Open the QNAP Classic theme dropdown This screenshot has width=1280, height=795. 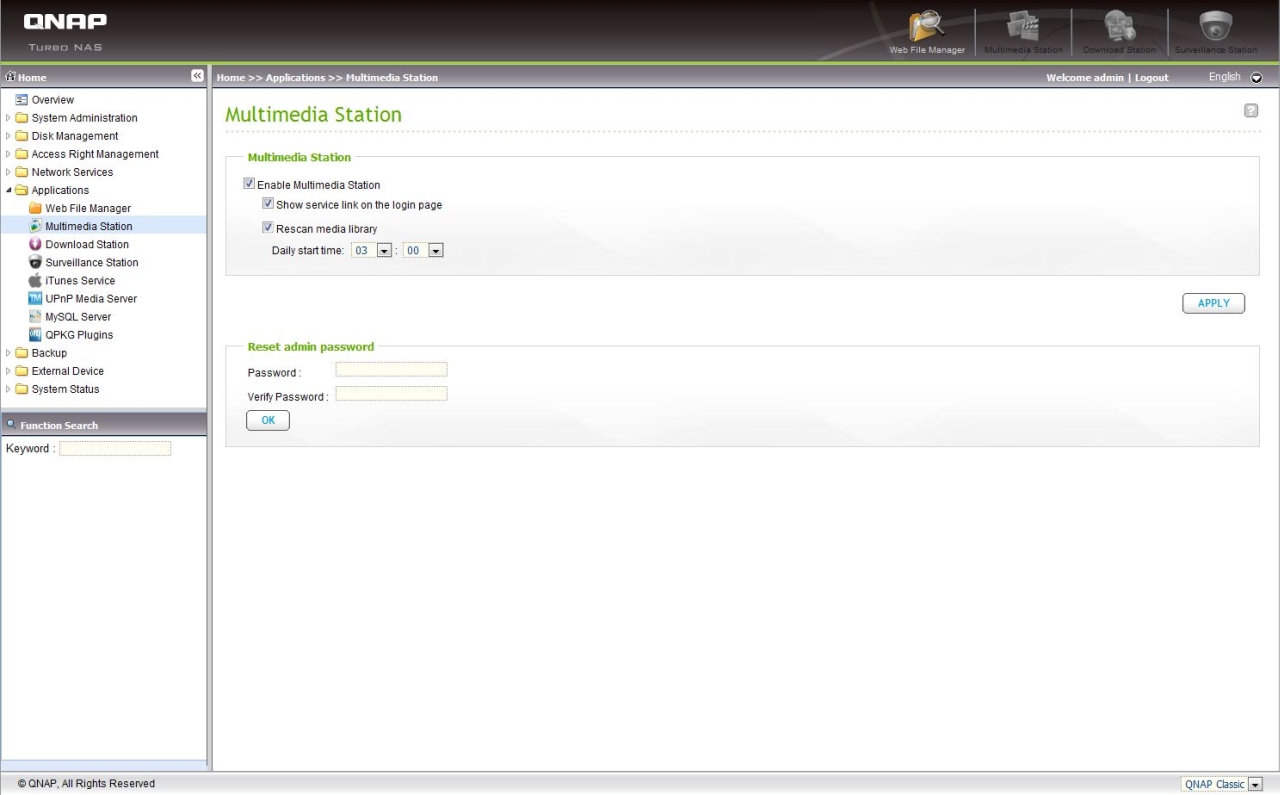pyautogui.click(x=1255, y=785)
